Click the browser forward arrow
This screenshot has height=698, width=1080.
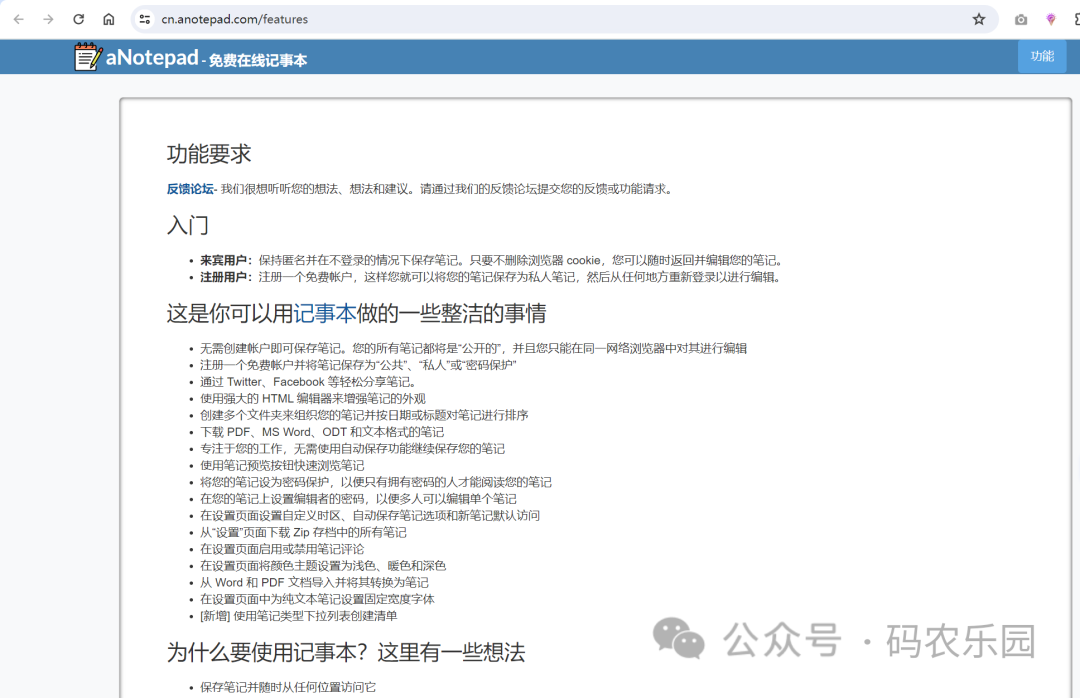pos(48,19)
